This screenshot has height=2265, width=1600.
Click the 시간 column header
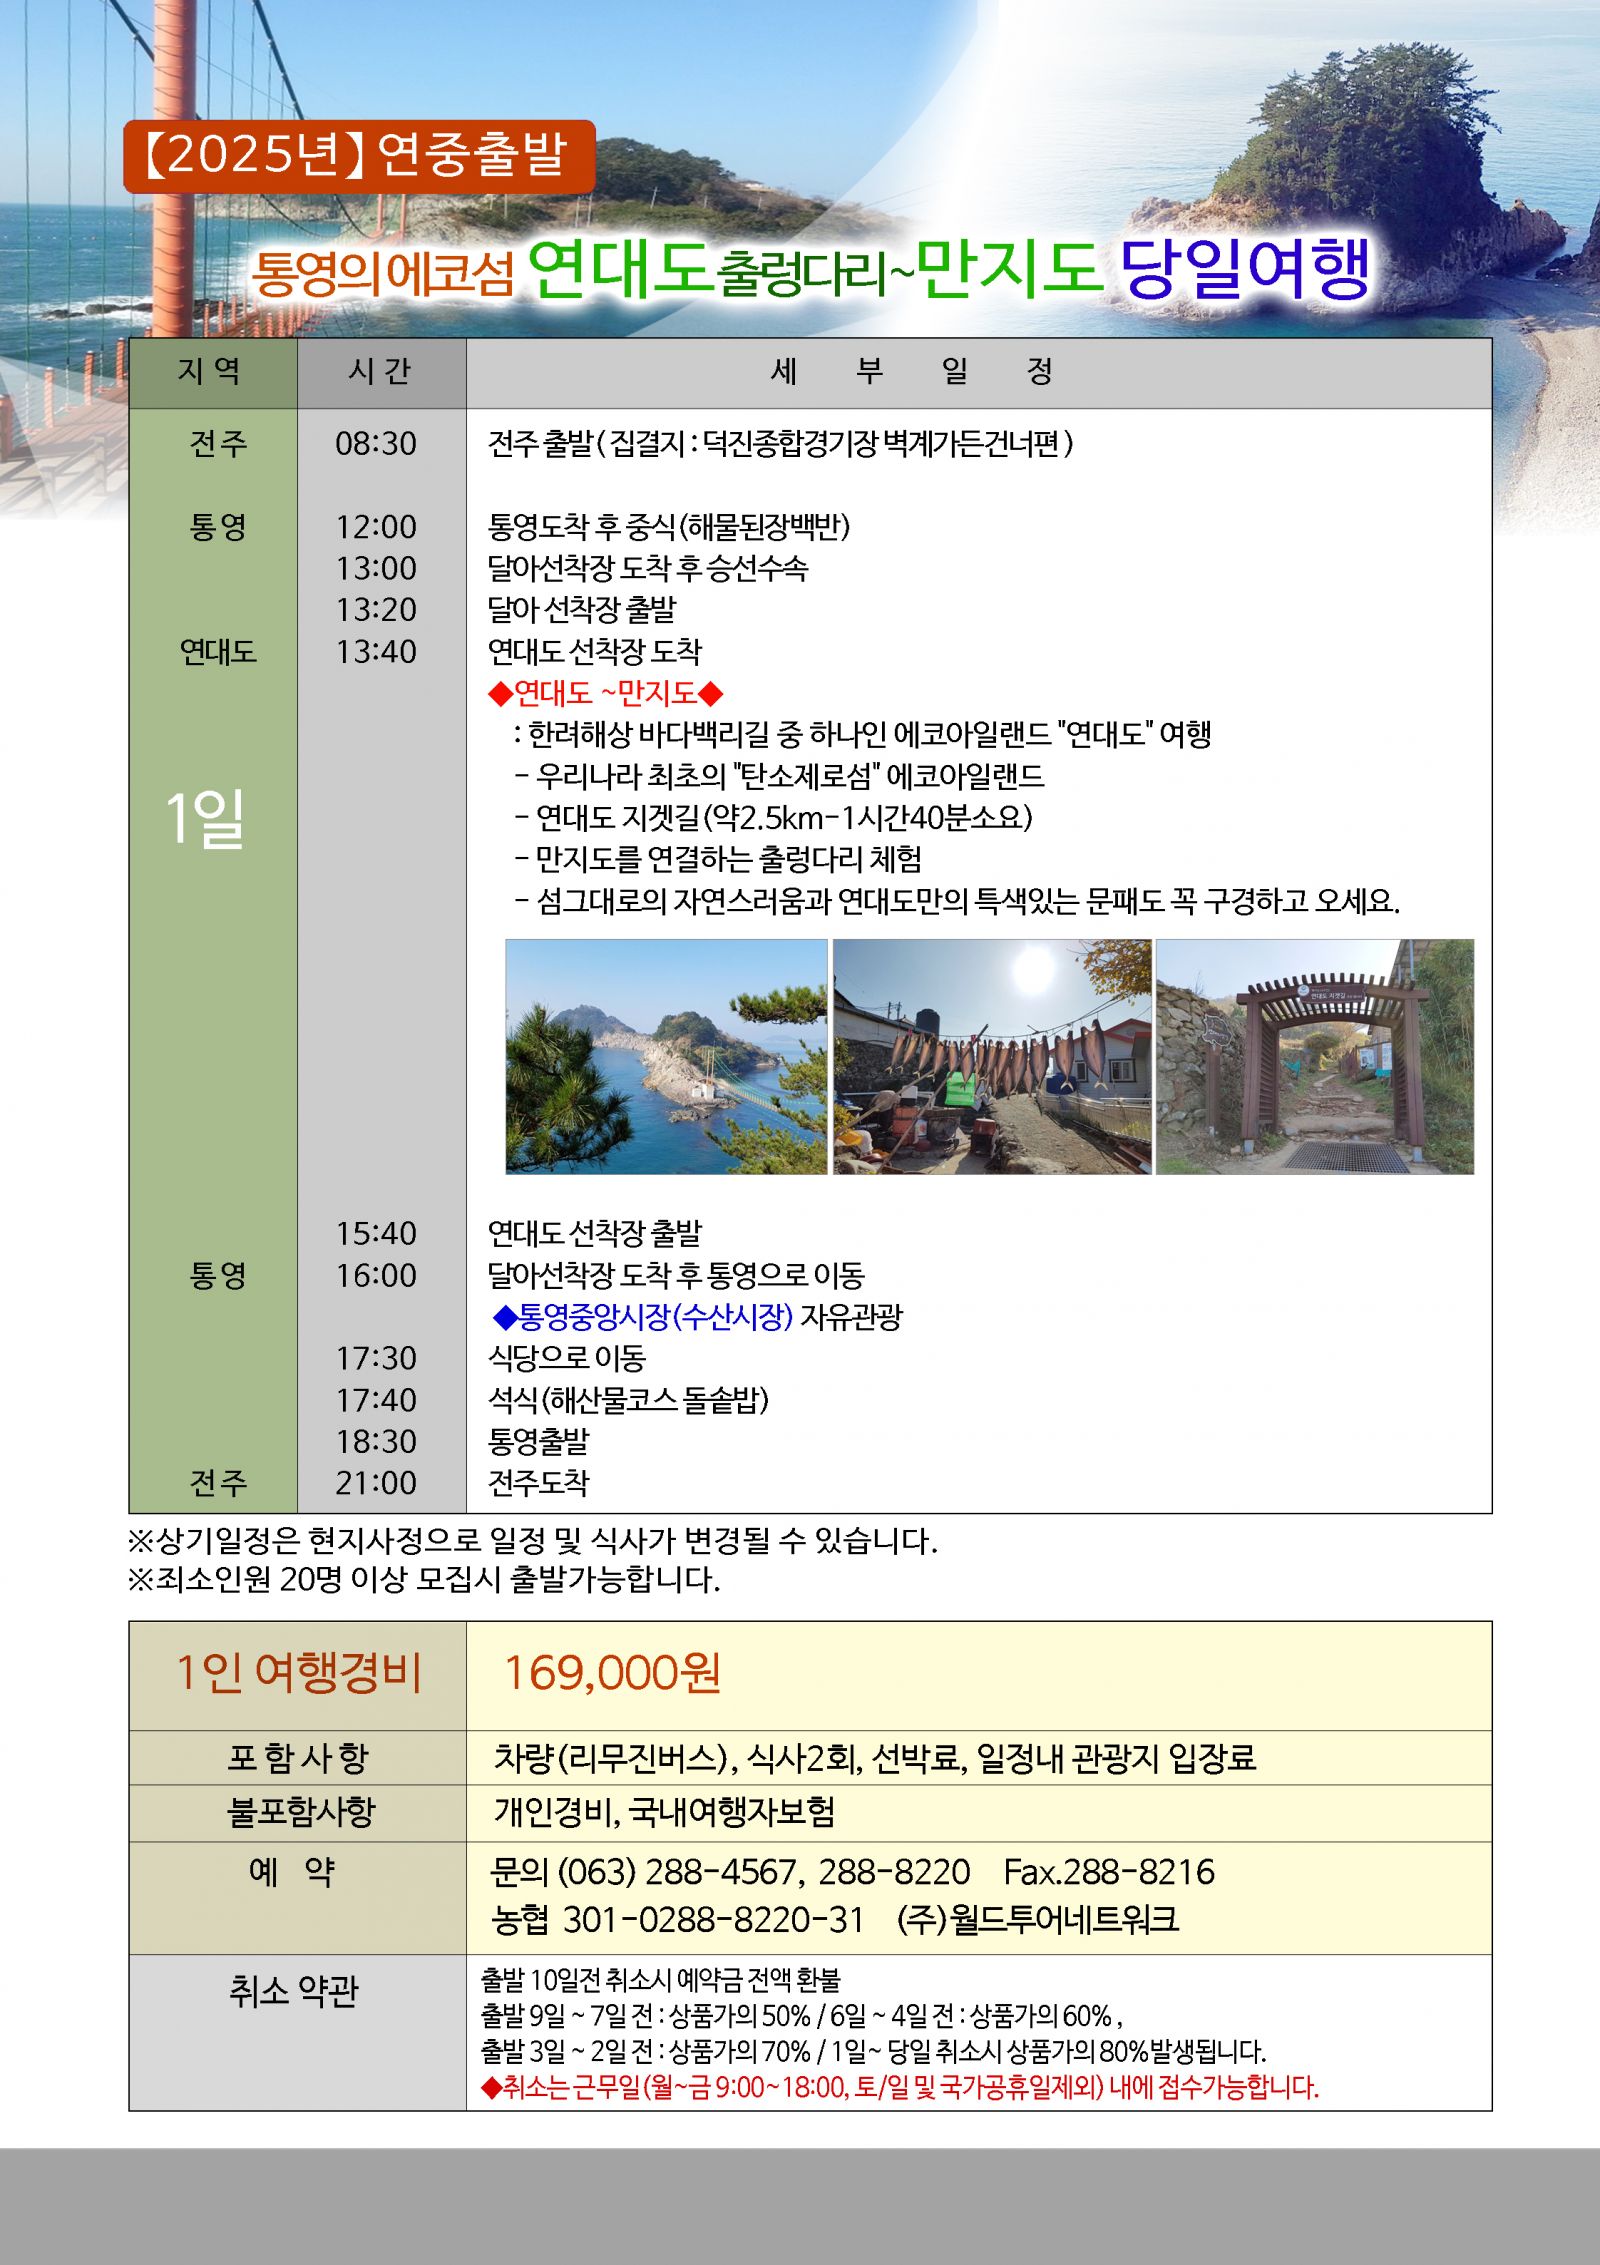[381, 372]
